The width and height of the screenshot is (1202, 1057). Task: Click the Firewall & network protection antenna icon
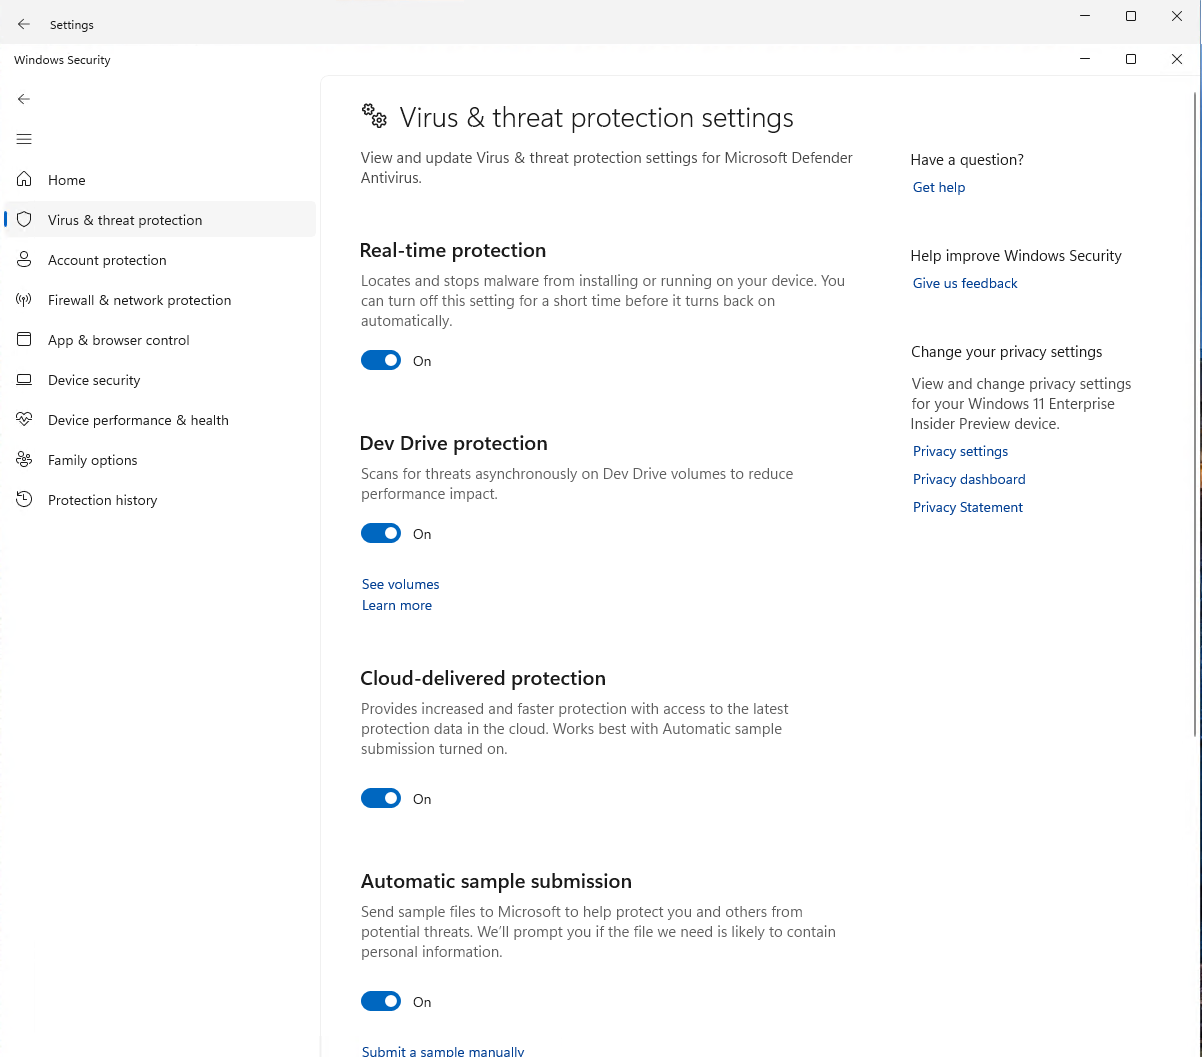pos(25,300)
